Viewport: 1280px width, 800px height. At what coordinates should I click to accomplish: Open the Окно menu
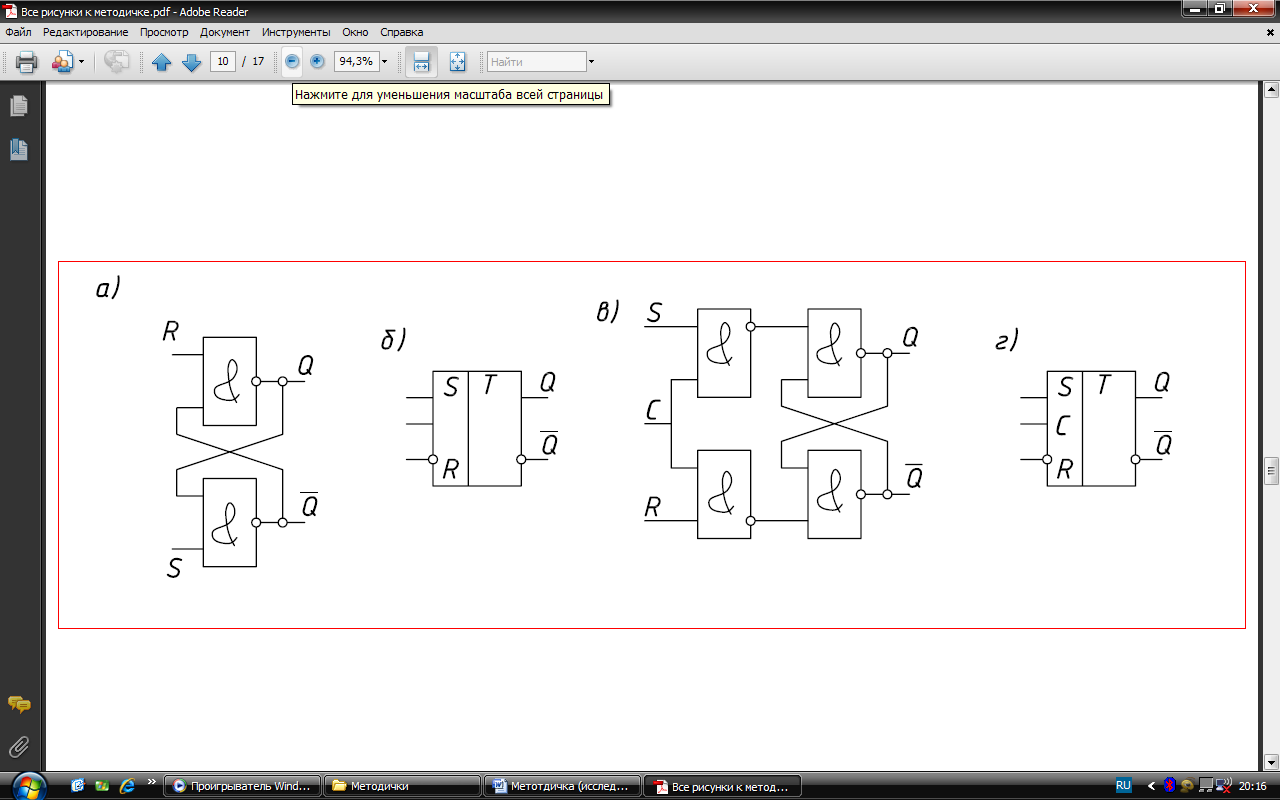click(x=355, y=32)
